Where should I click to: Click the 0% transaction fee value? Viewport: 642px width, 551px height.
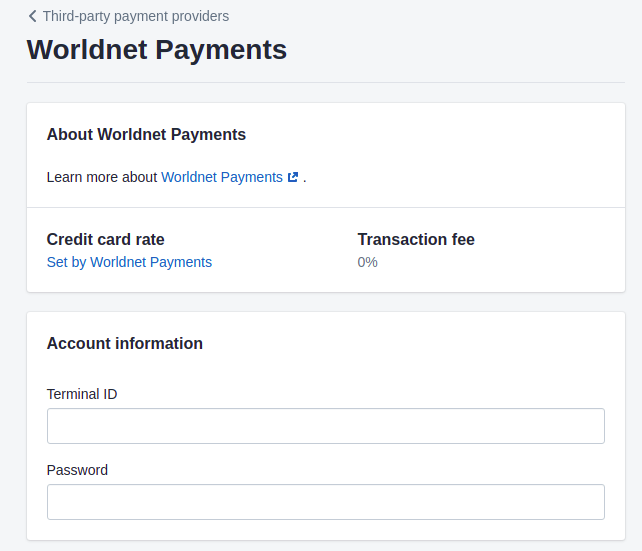[x=367, y=262]
